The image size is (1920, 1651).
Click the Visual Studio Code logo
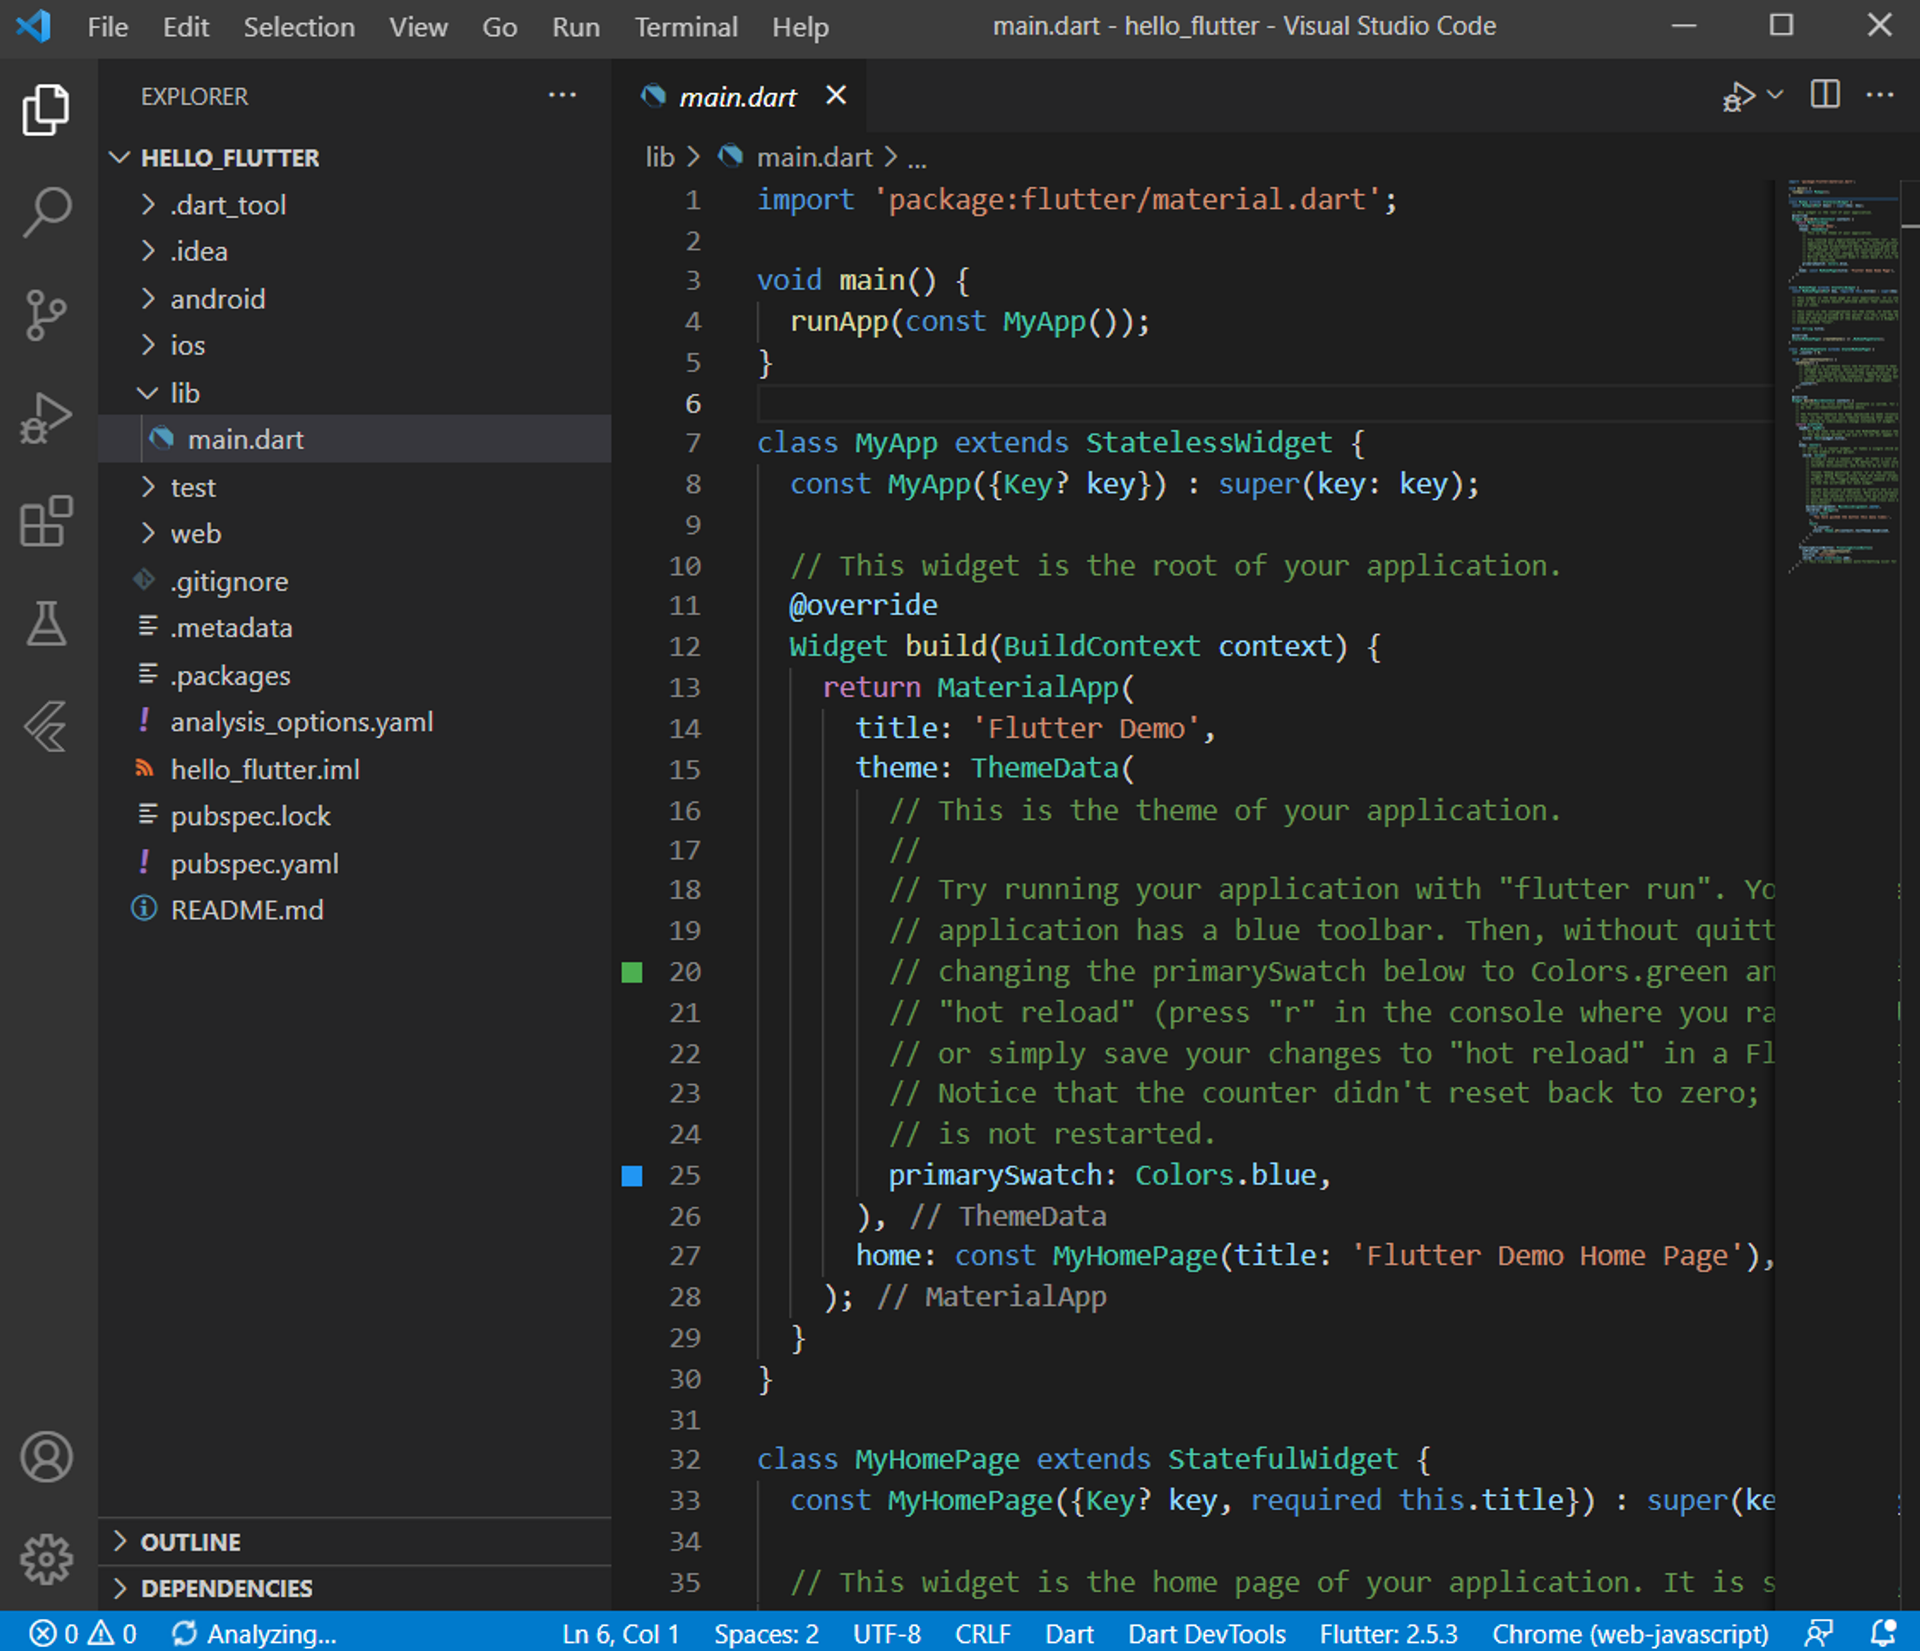[x=34, y=26]
